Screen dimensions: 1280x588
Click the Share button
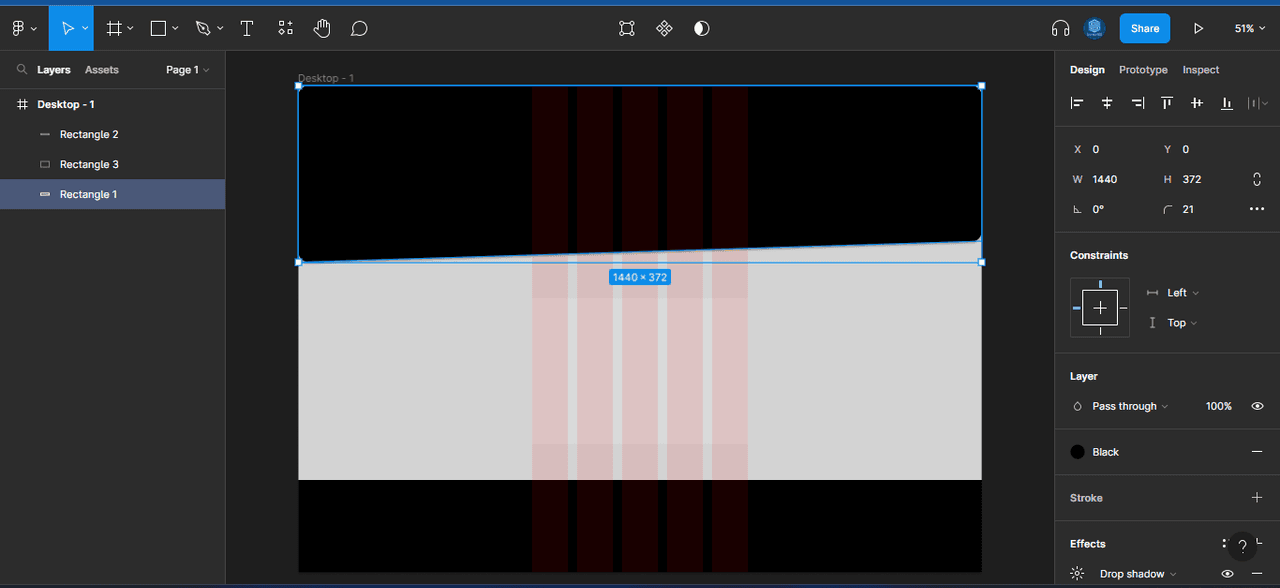[x=1144, y=28]
